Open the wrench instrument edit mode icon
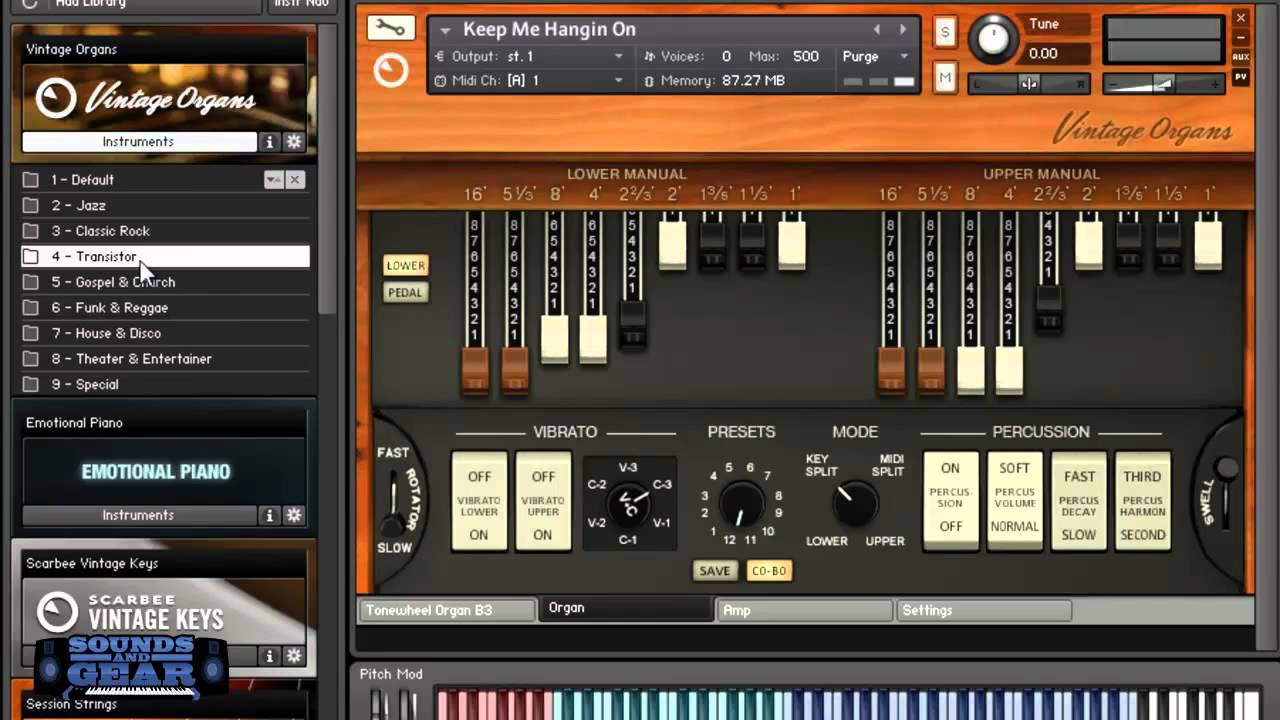 (390, 28)
